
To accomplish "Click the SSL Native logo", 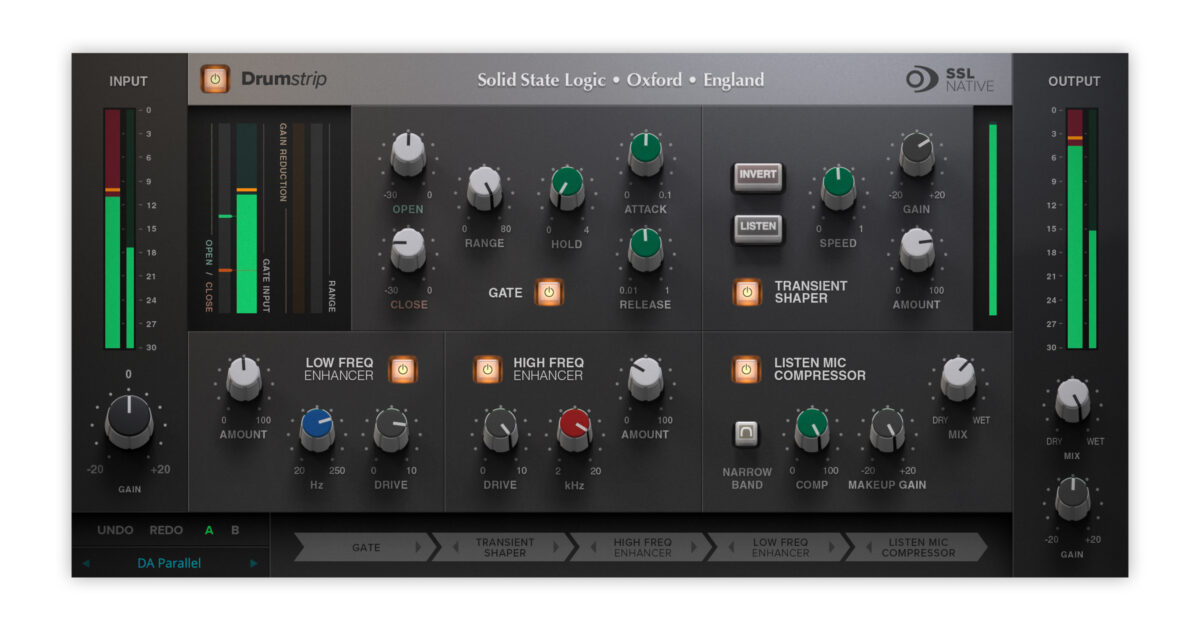I will [950, 80].
